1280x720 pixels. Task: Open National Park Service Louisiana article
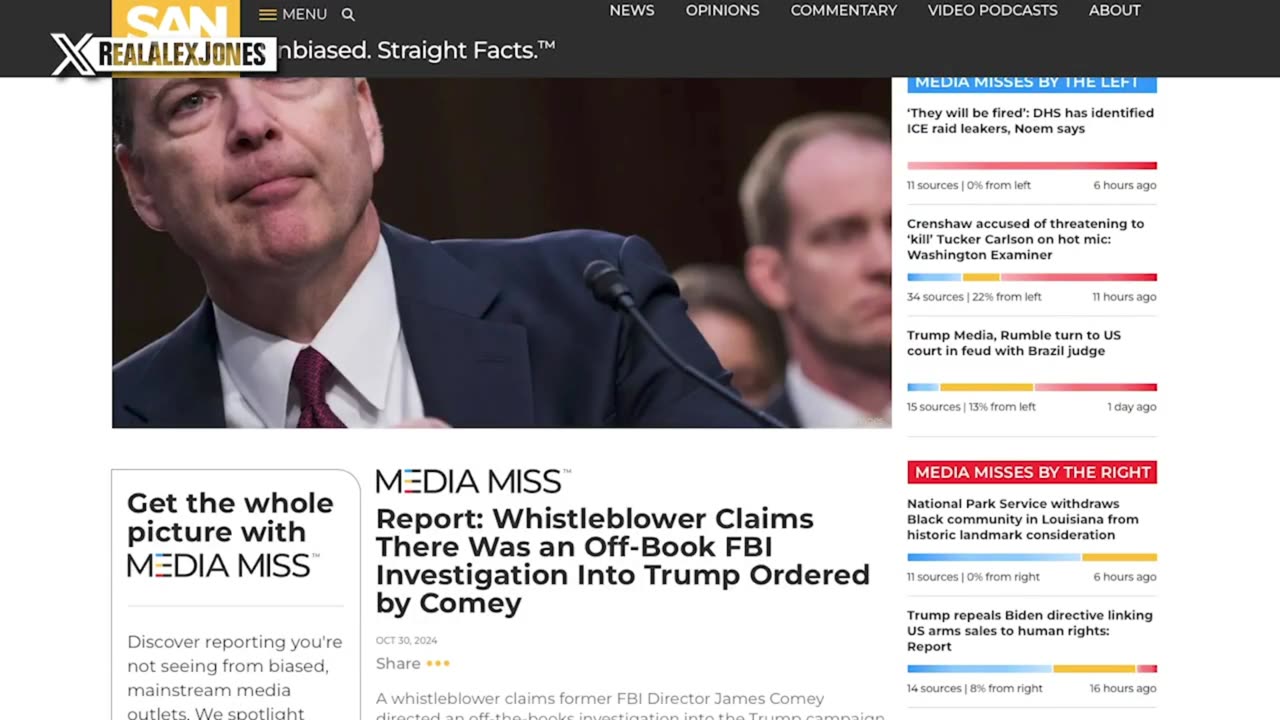[1022, 519]
